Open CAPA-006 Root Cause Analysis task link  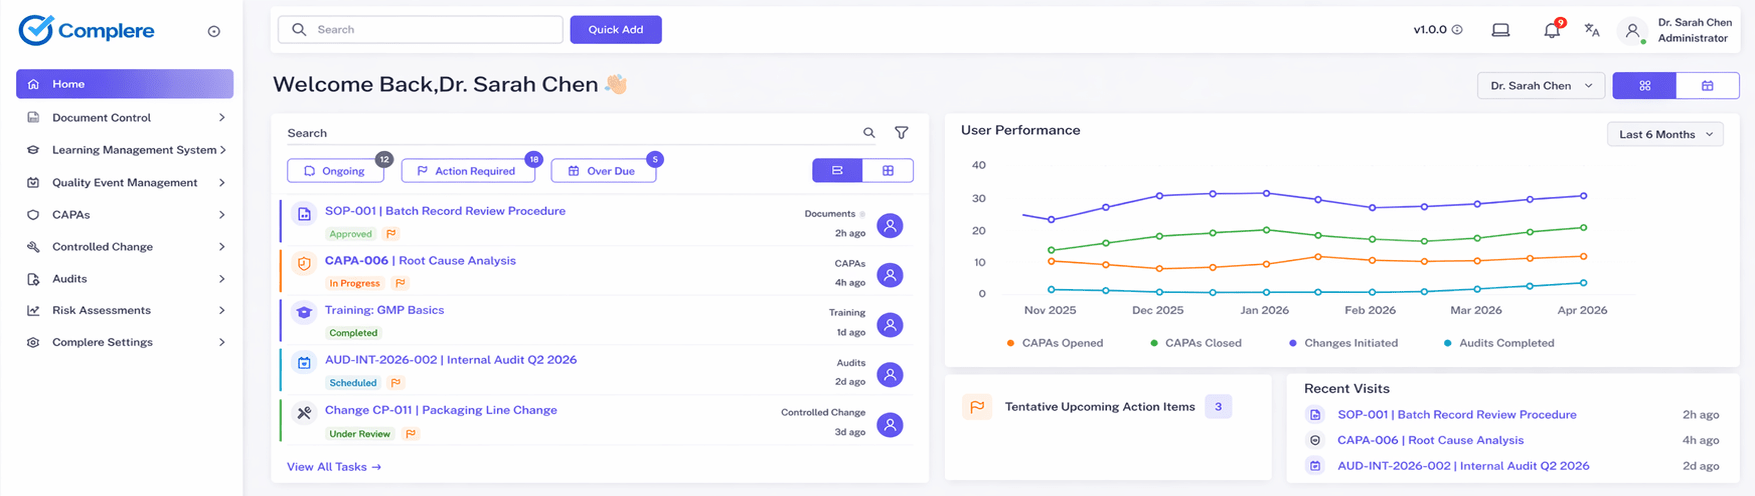pyautogui.click(x=420, y=261)
